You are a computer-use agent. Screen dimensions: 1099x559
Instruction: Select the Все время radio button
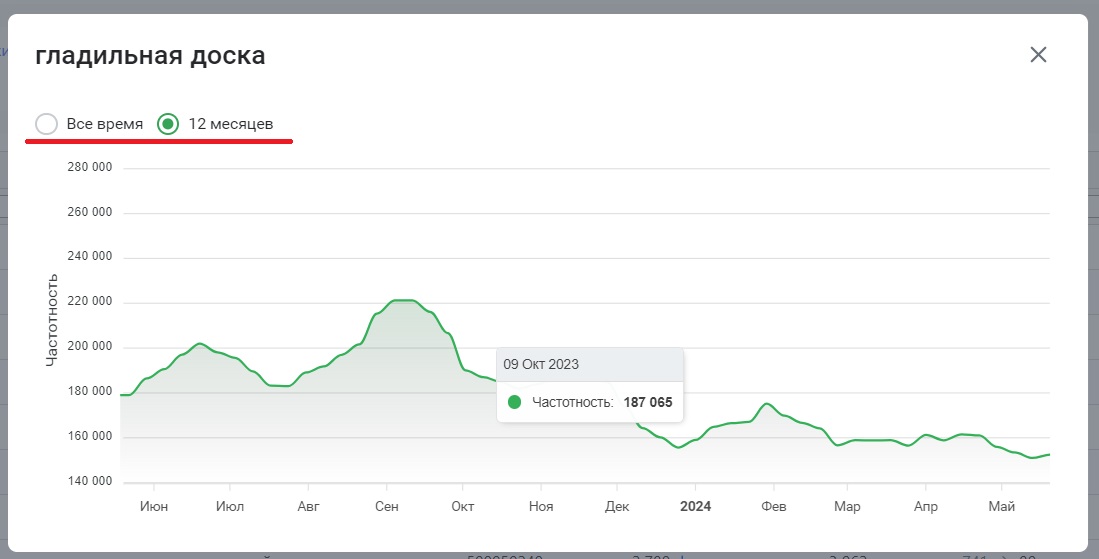46,124
